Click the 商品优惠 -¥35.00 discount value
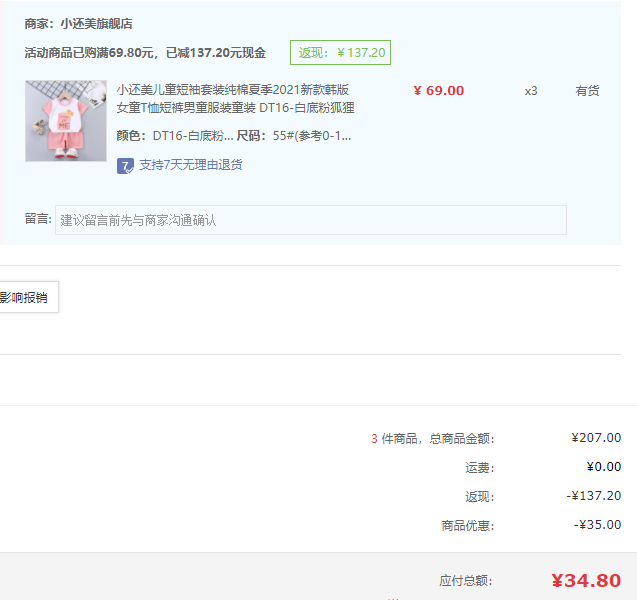Screen dimensions: 637x600 coord(597,525)
